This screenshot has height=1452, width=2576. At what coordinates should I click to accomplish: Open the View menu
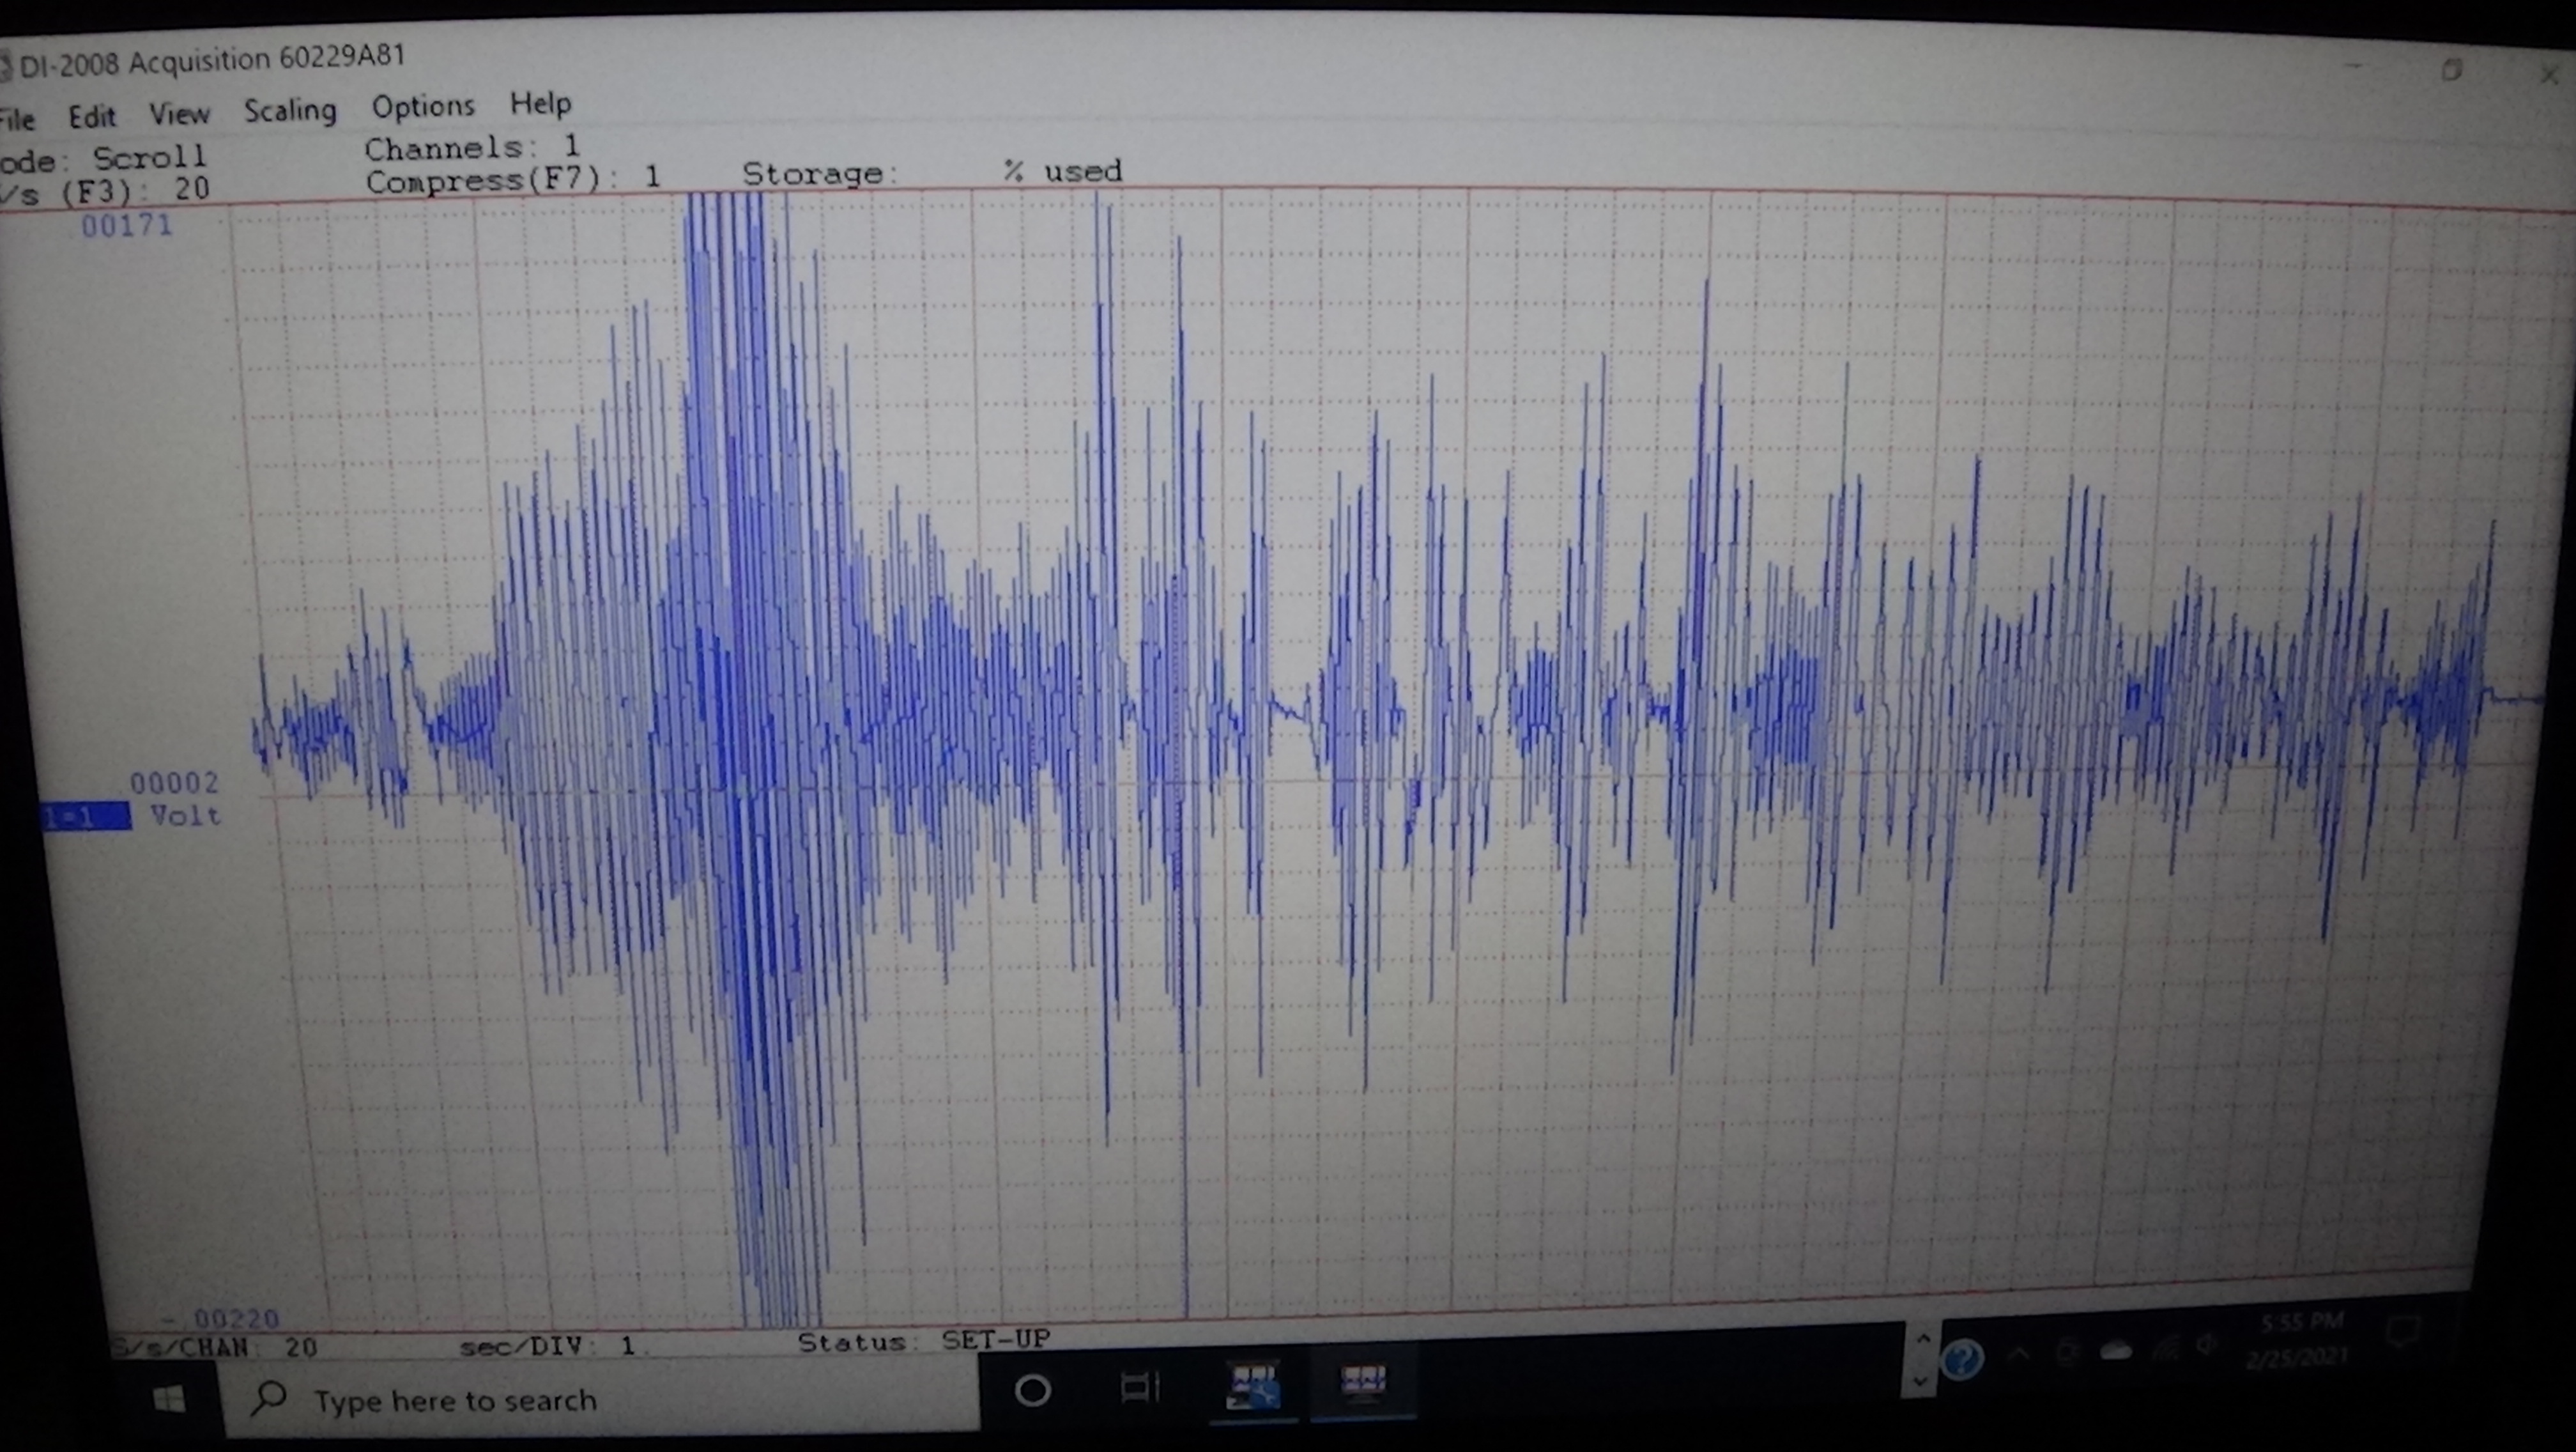[x=179, y=114]
